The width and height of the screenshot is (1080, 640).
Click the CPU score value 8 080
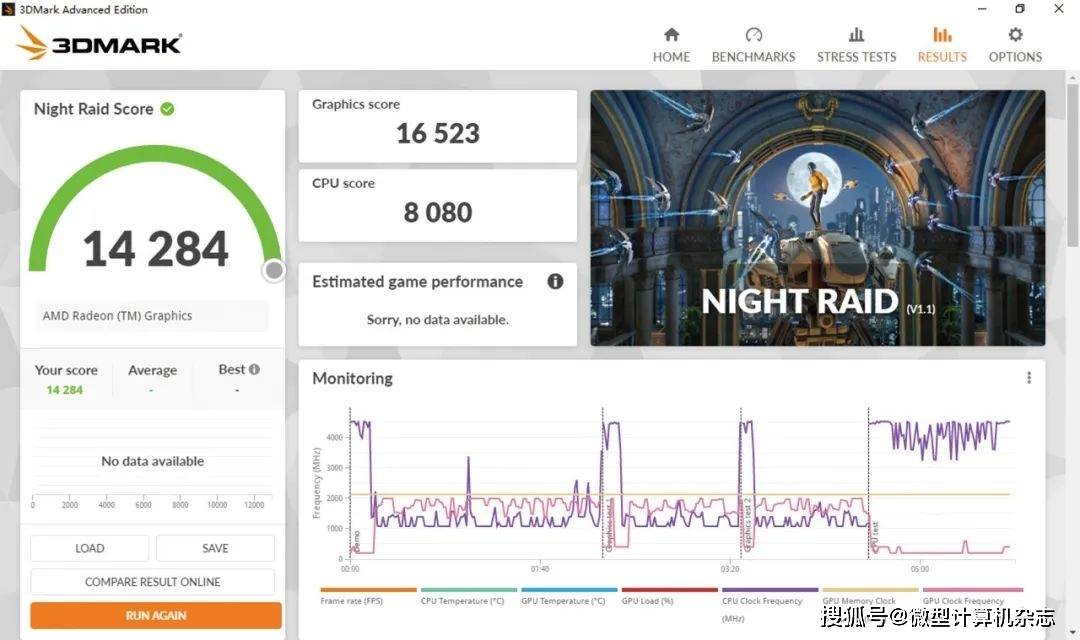[x=437, y=212]
